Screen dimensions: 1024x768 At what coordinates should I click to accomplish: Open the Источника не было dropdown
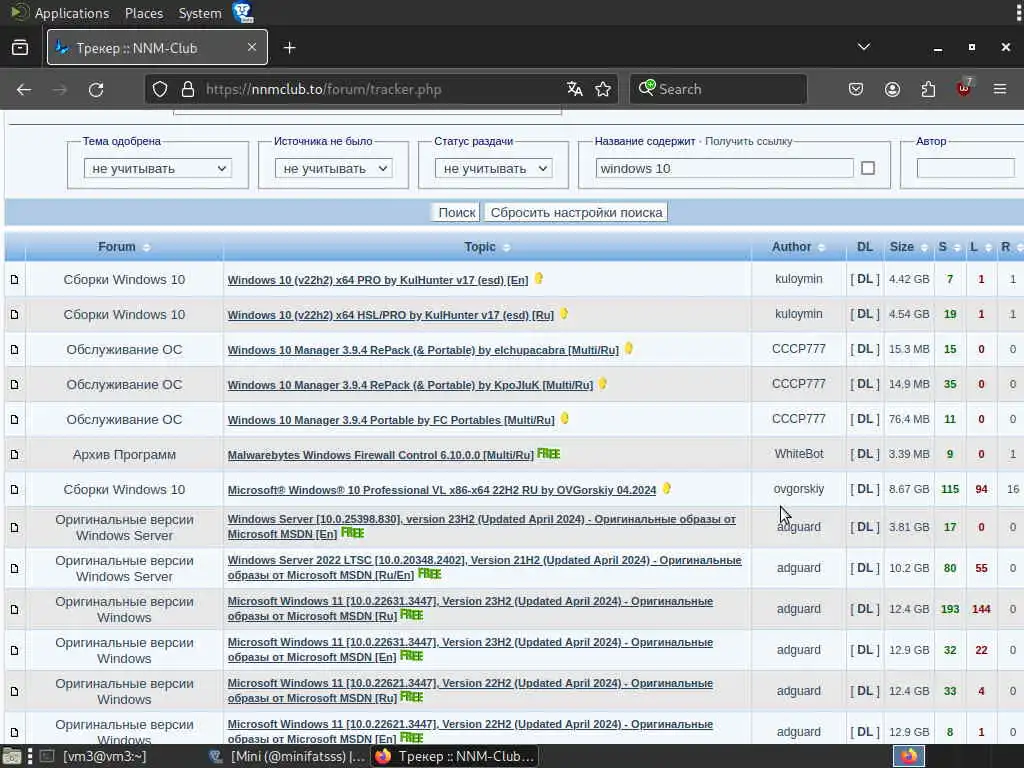point(334,168)
